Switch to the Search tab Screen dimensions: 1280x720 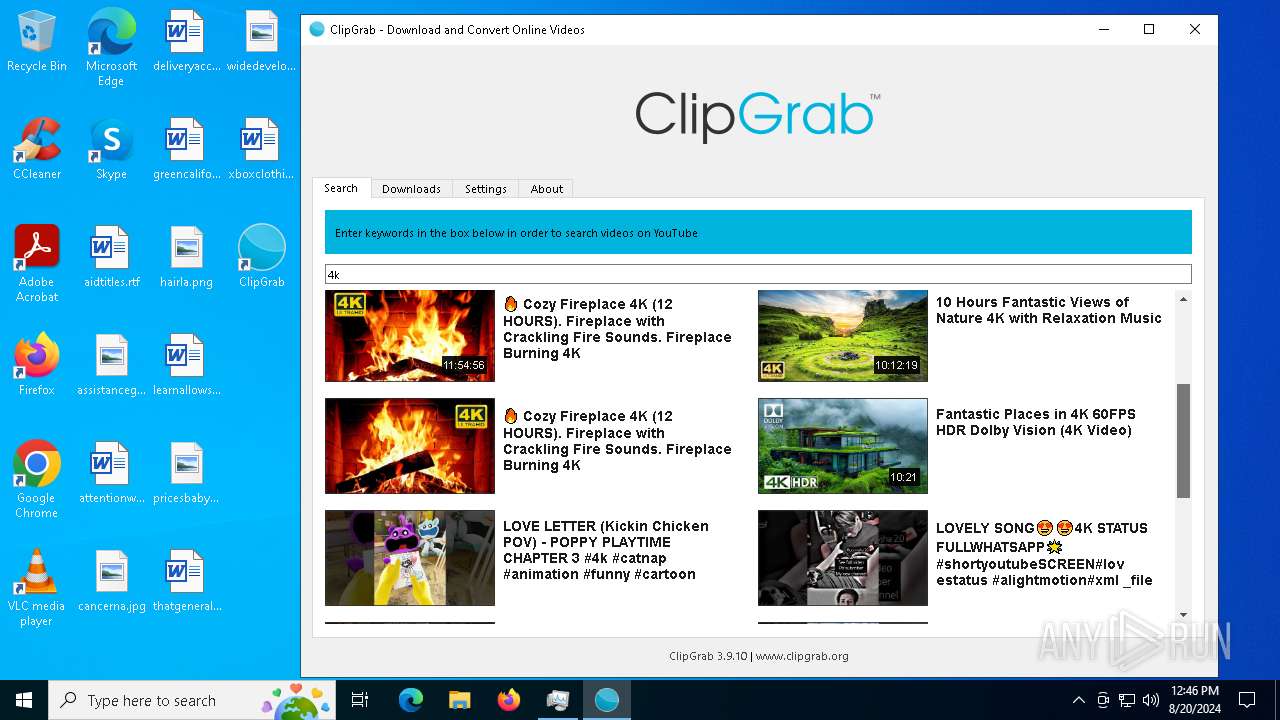tap(341, 188)
